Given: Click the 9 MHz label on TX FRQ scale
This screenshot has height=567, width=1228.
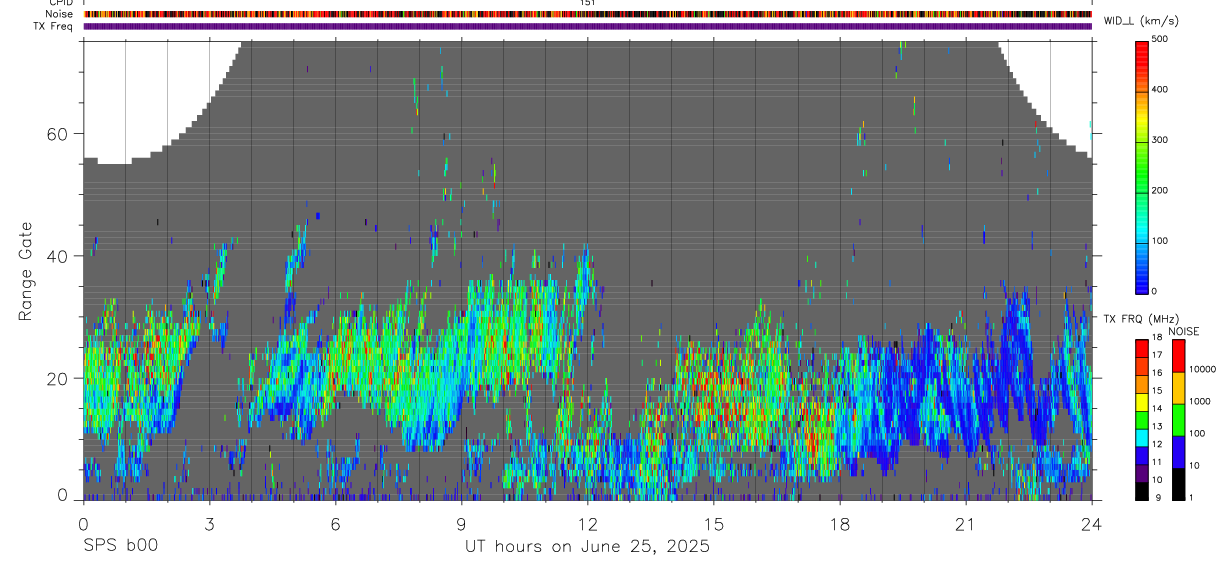Looking at the screenshot, I should pyautogui.click(x=1159, y=497).
